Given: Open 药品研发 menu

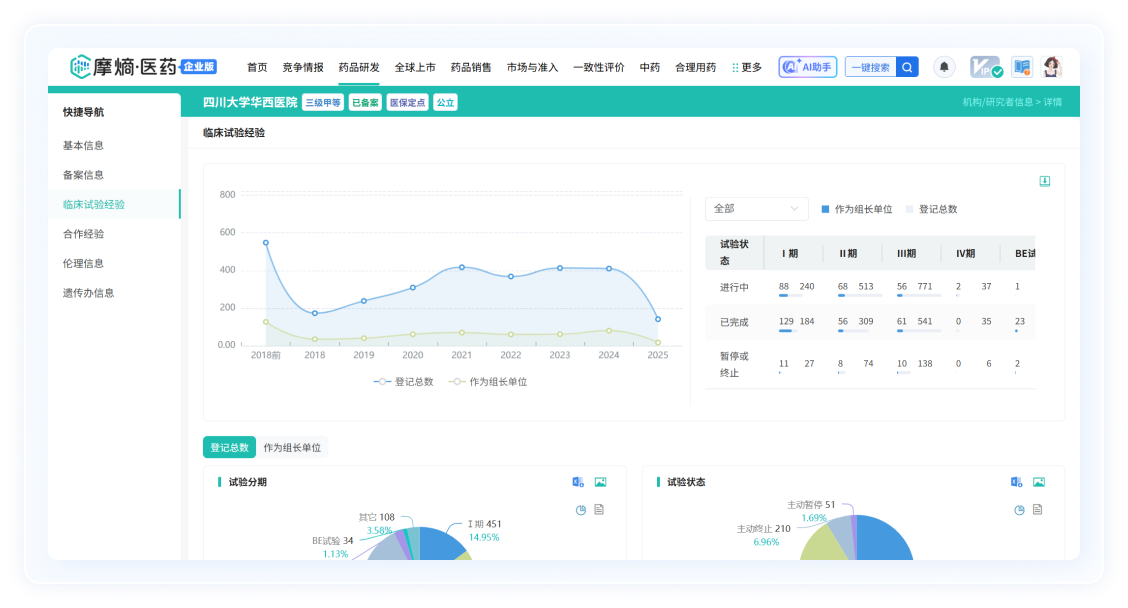Looking at the screenshot, I should [x=358, y=67].
